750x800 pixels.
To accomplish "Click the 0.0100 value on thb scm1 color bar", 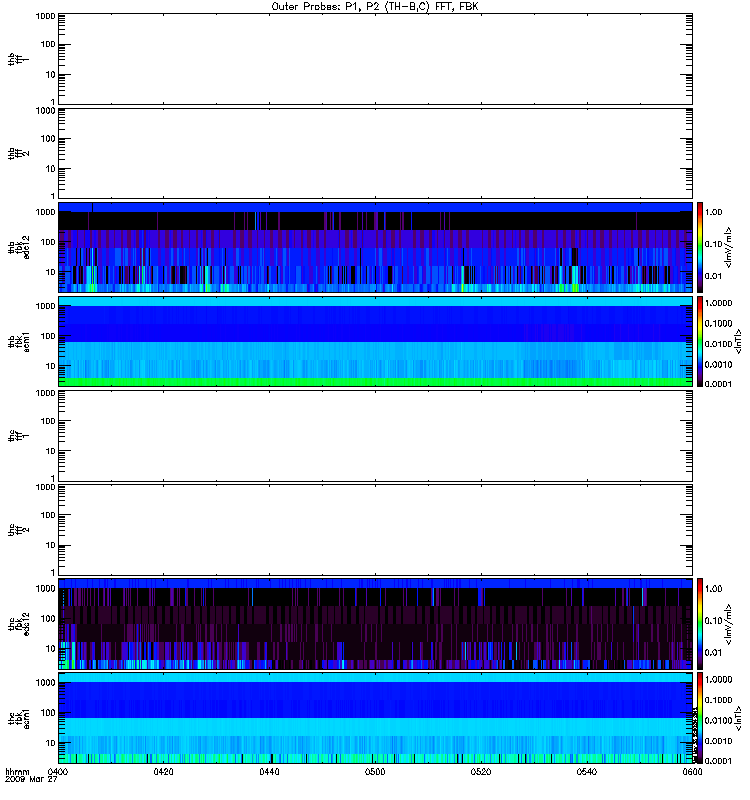I will (718, 344).
